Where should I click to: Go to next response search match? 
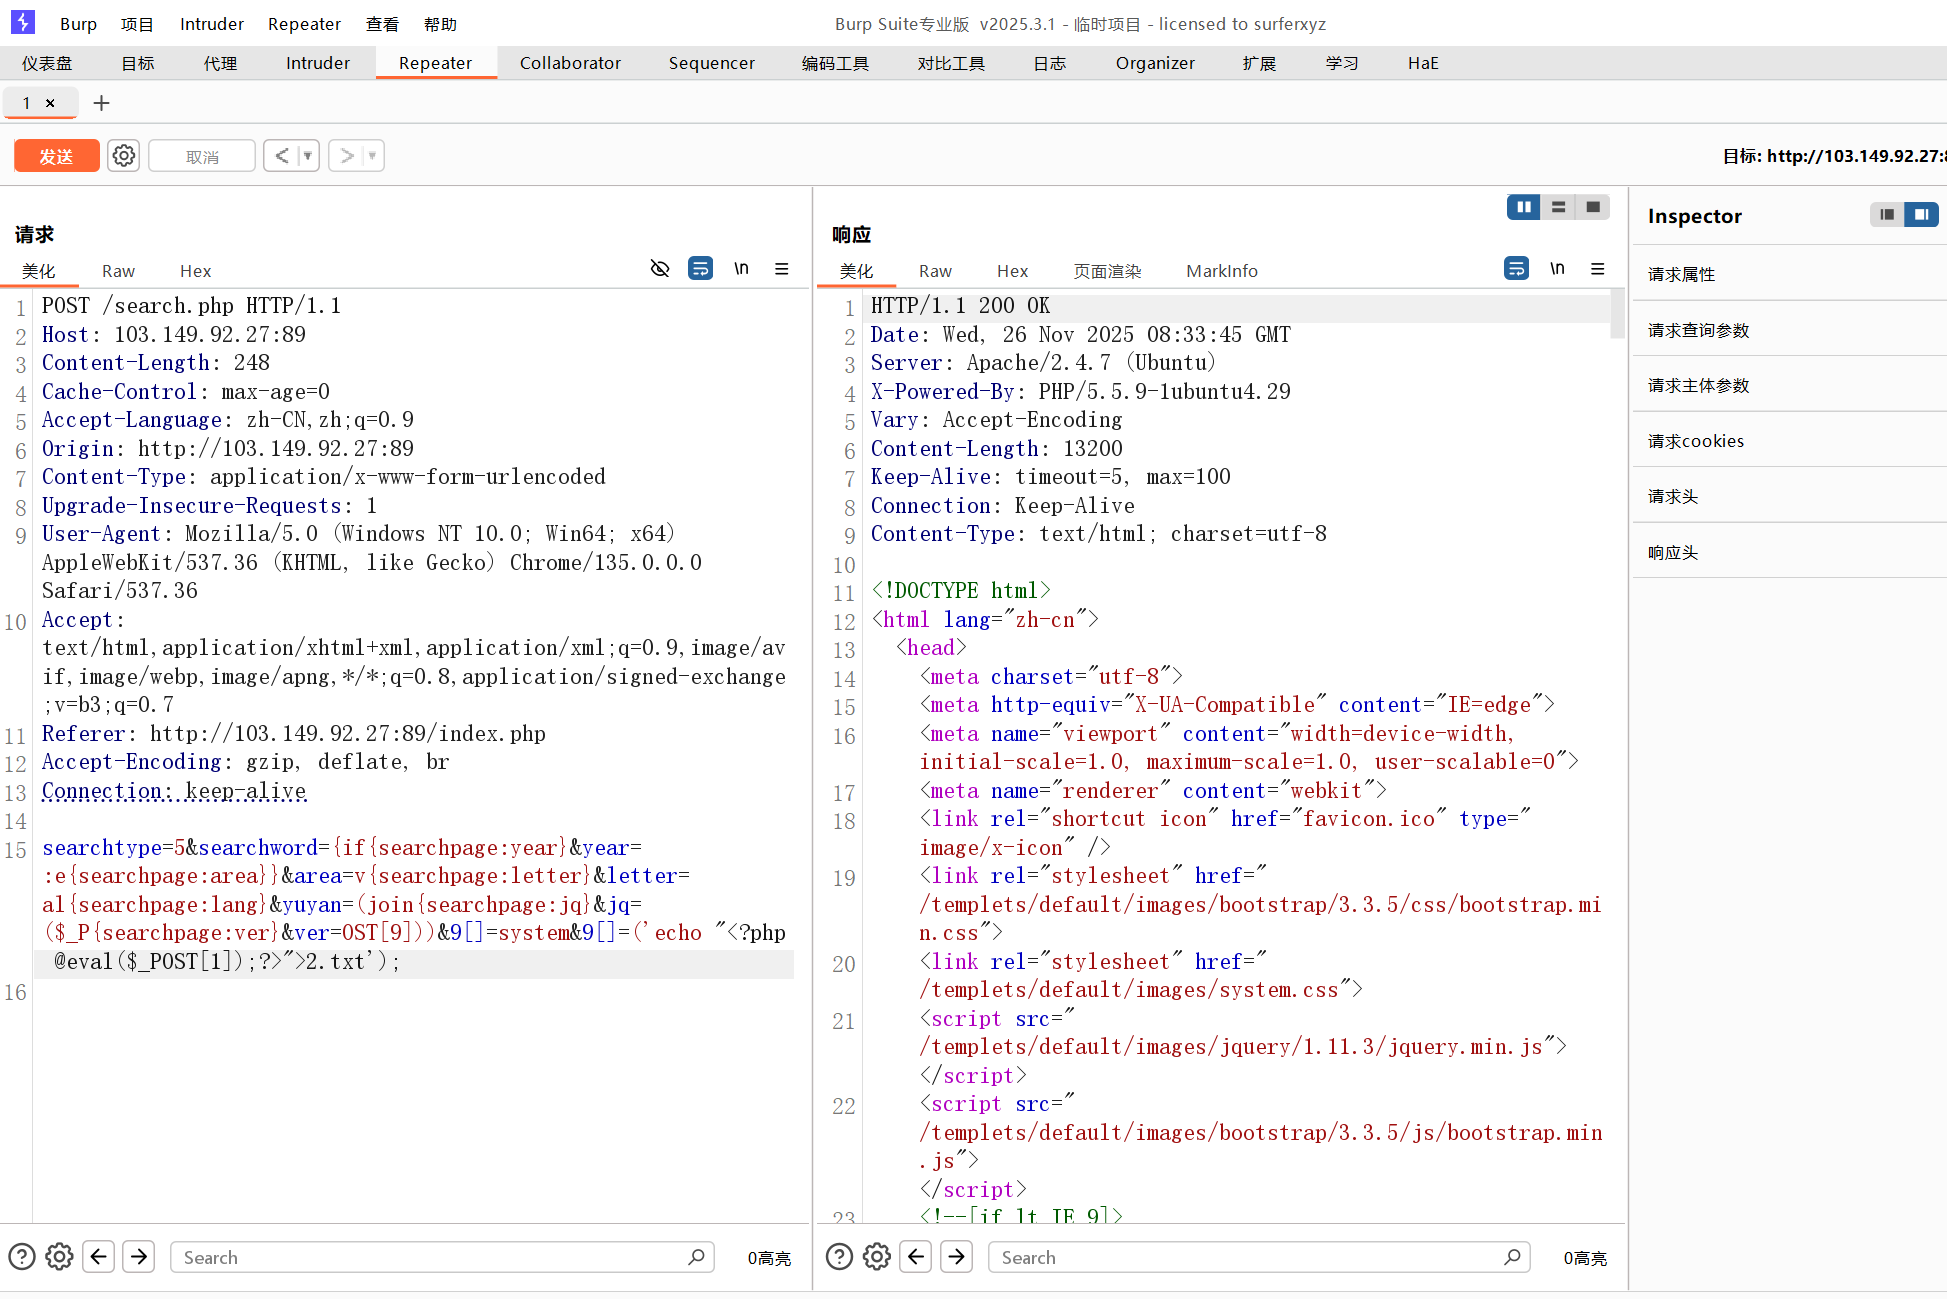957,1257
